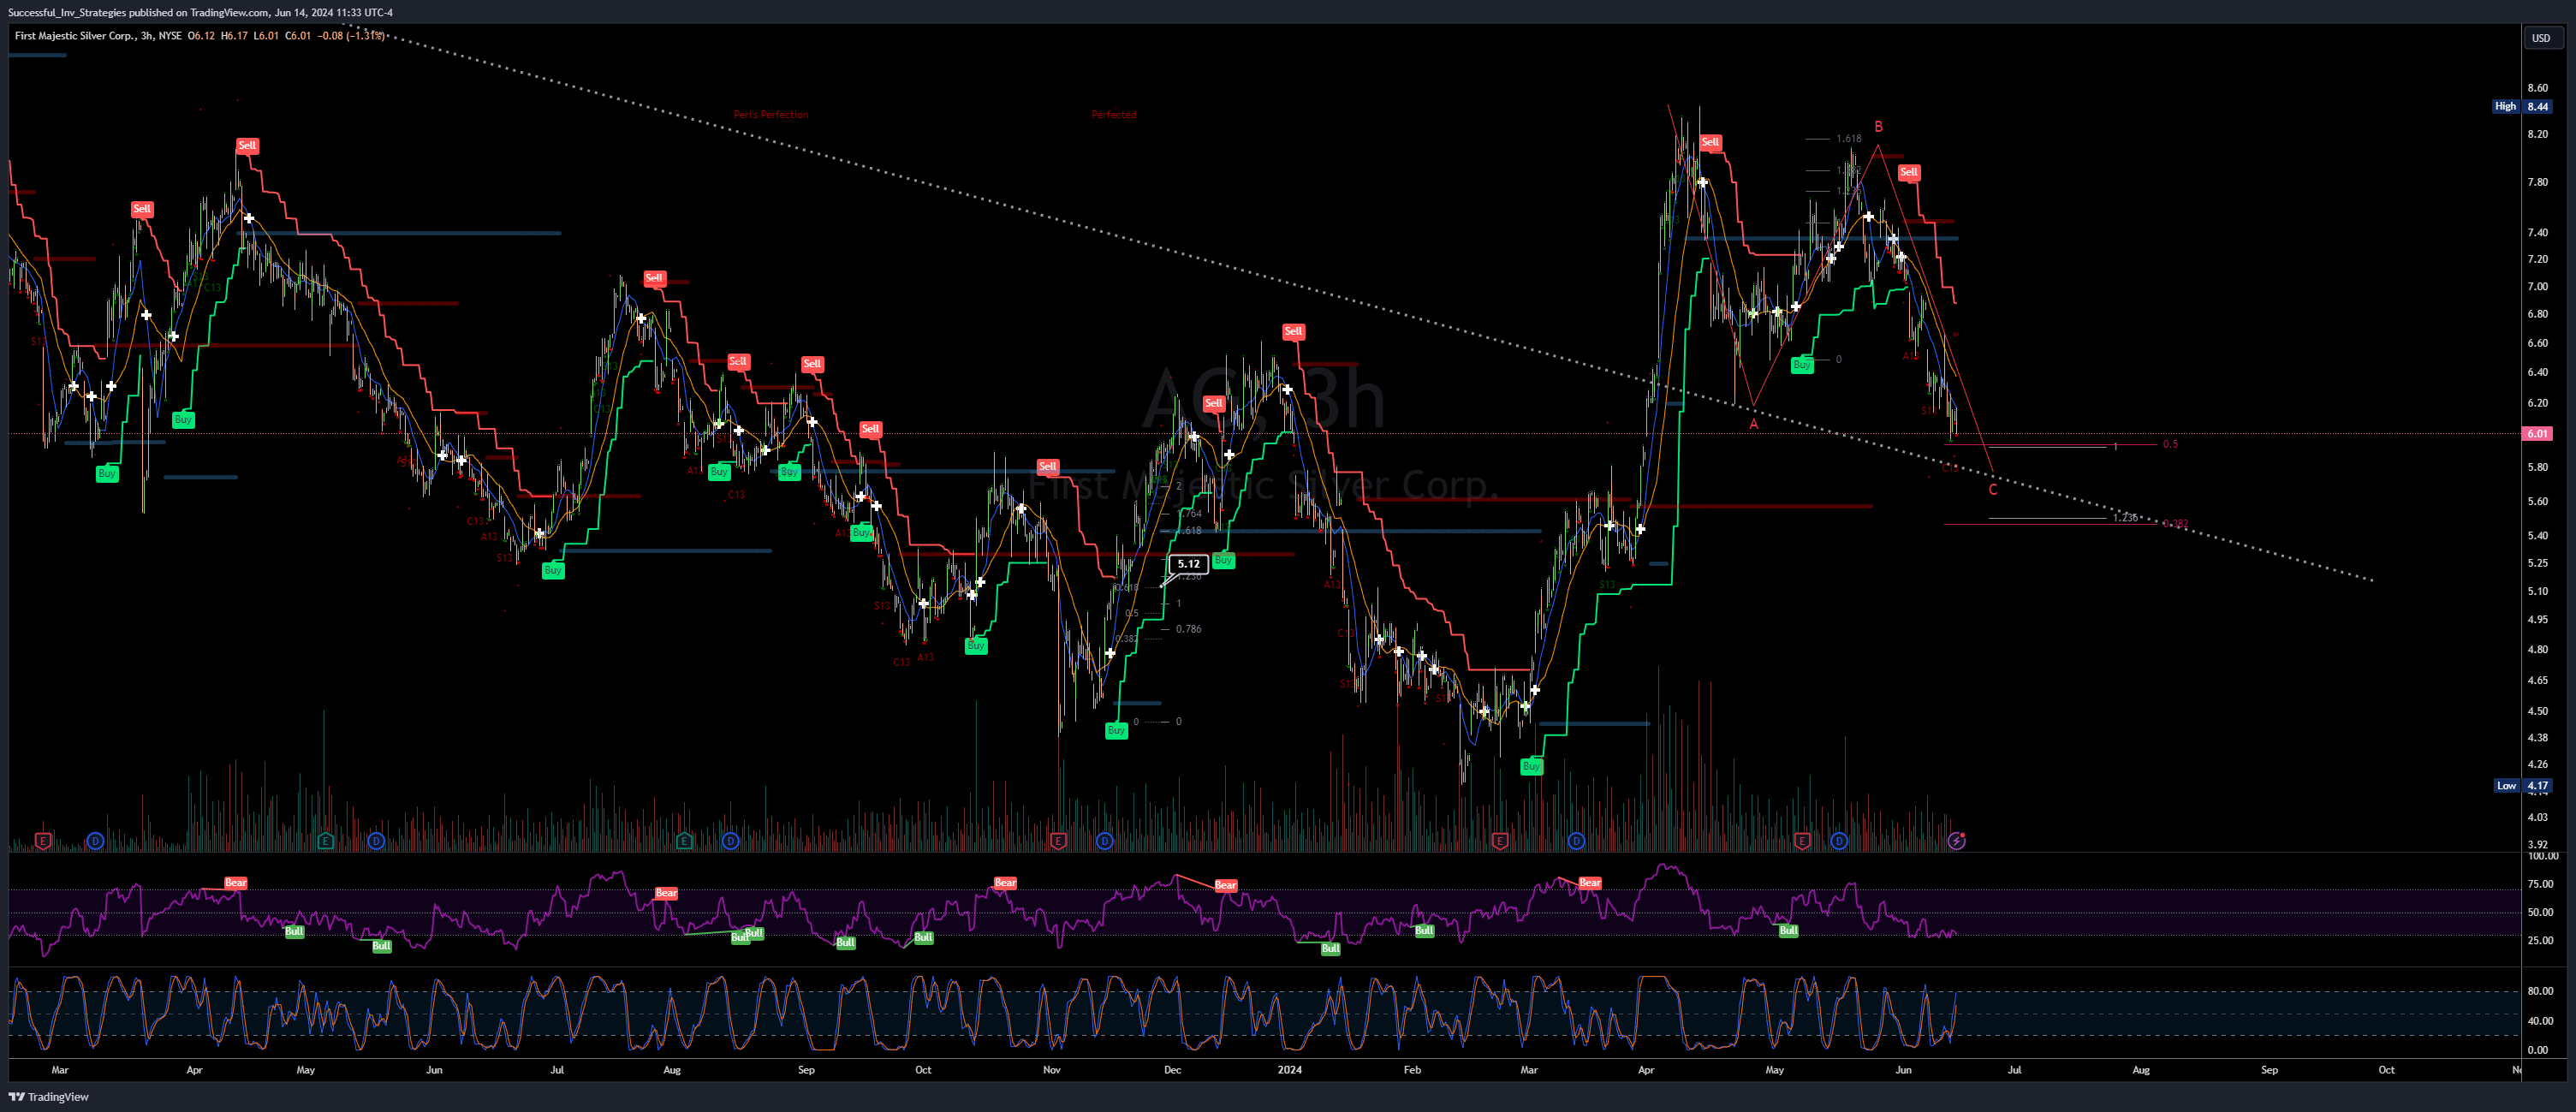The width and height of the screenshot is (2576, 1112).
Task: Click the TradingView logo at bottom left
Action: click(49, 1097)
